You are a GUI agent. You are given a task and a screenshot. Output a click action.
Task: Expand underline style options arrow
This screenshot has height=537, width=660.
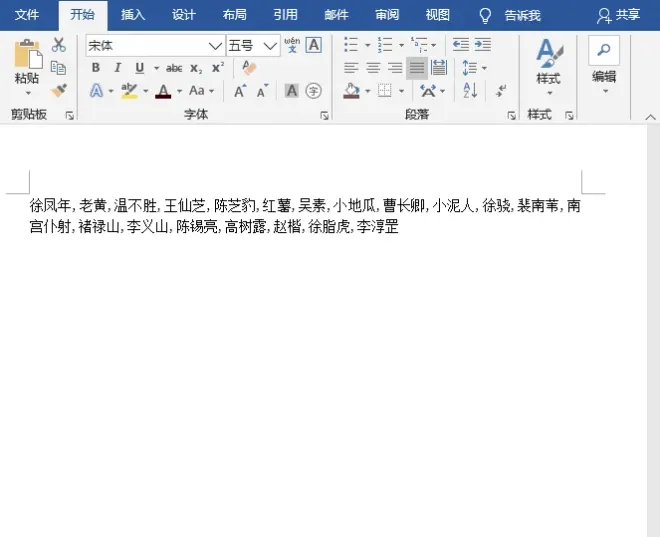tap(156, 68)
